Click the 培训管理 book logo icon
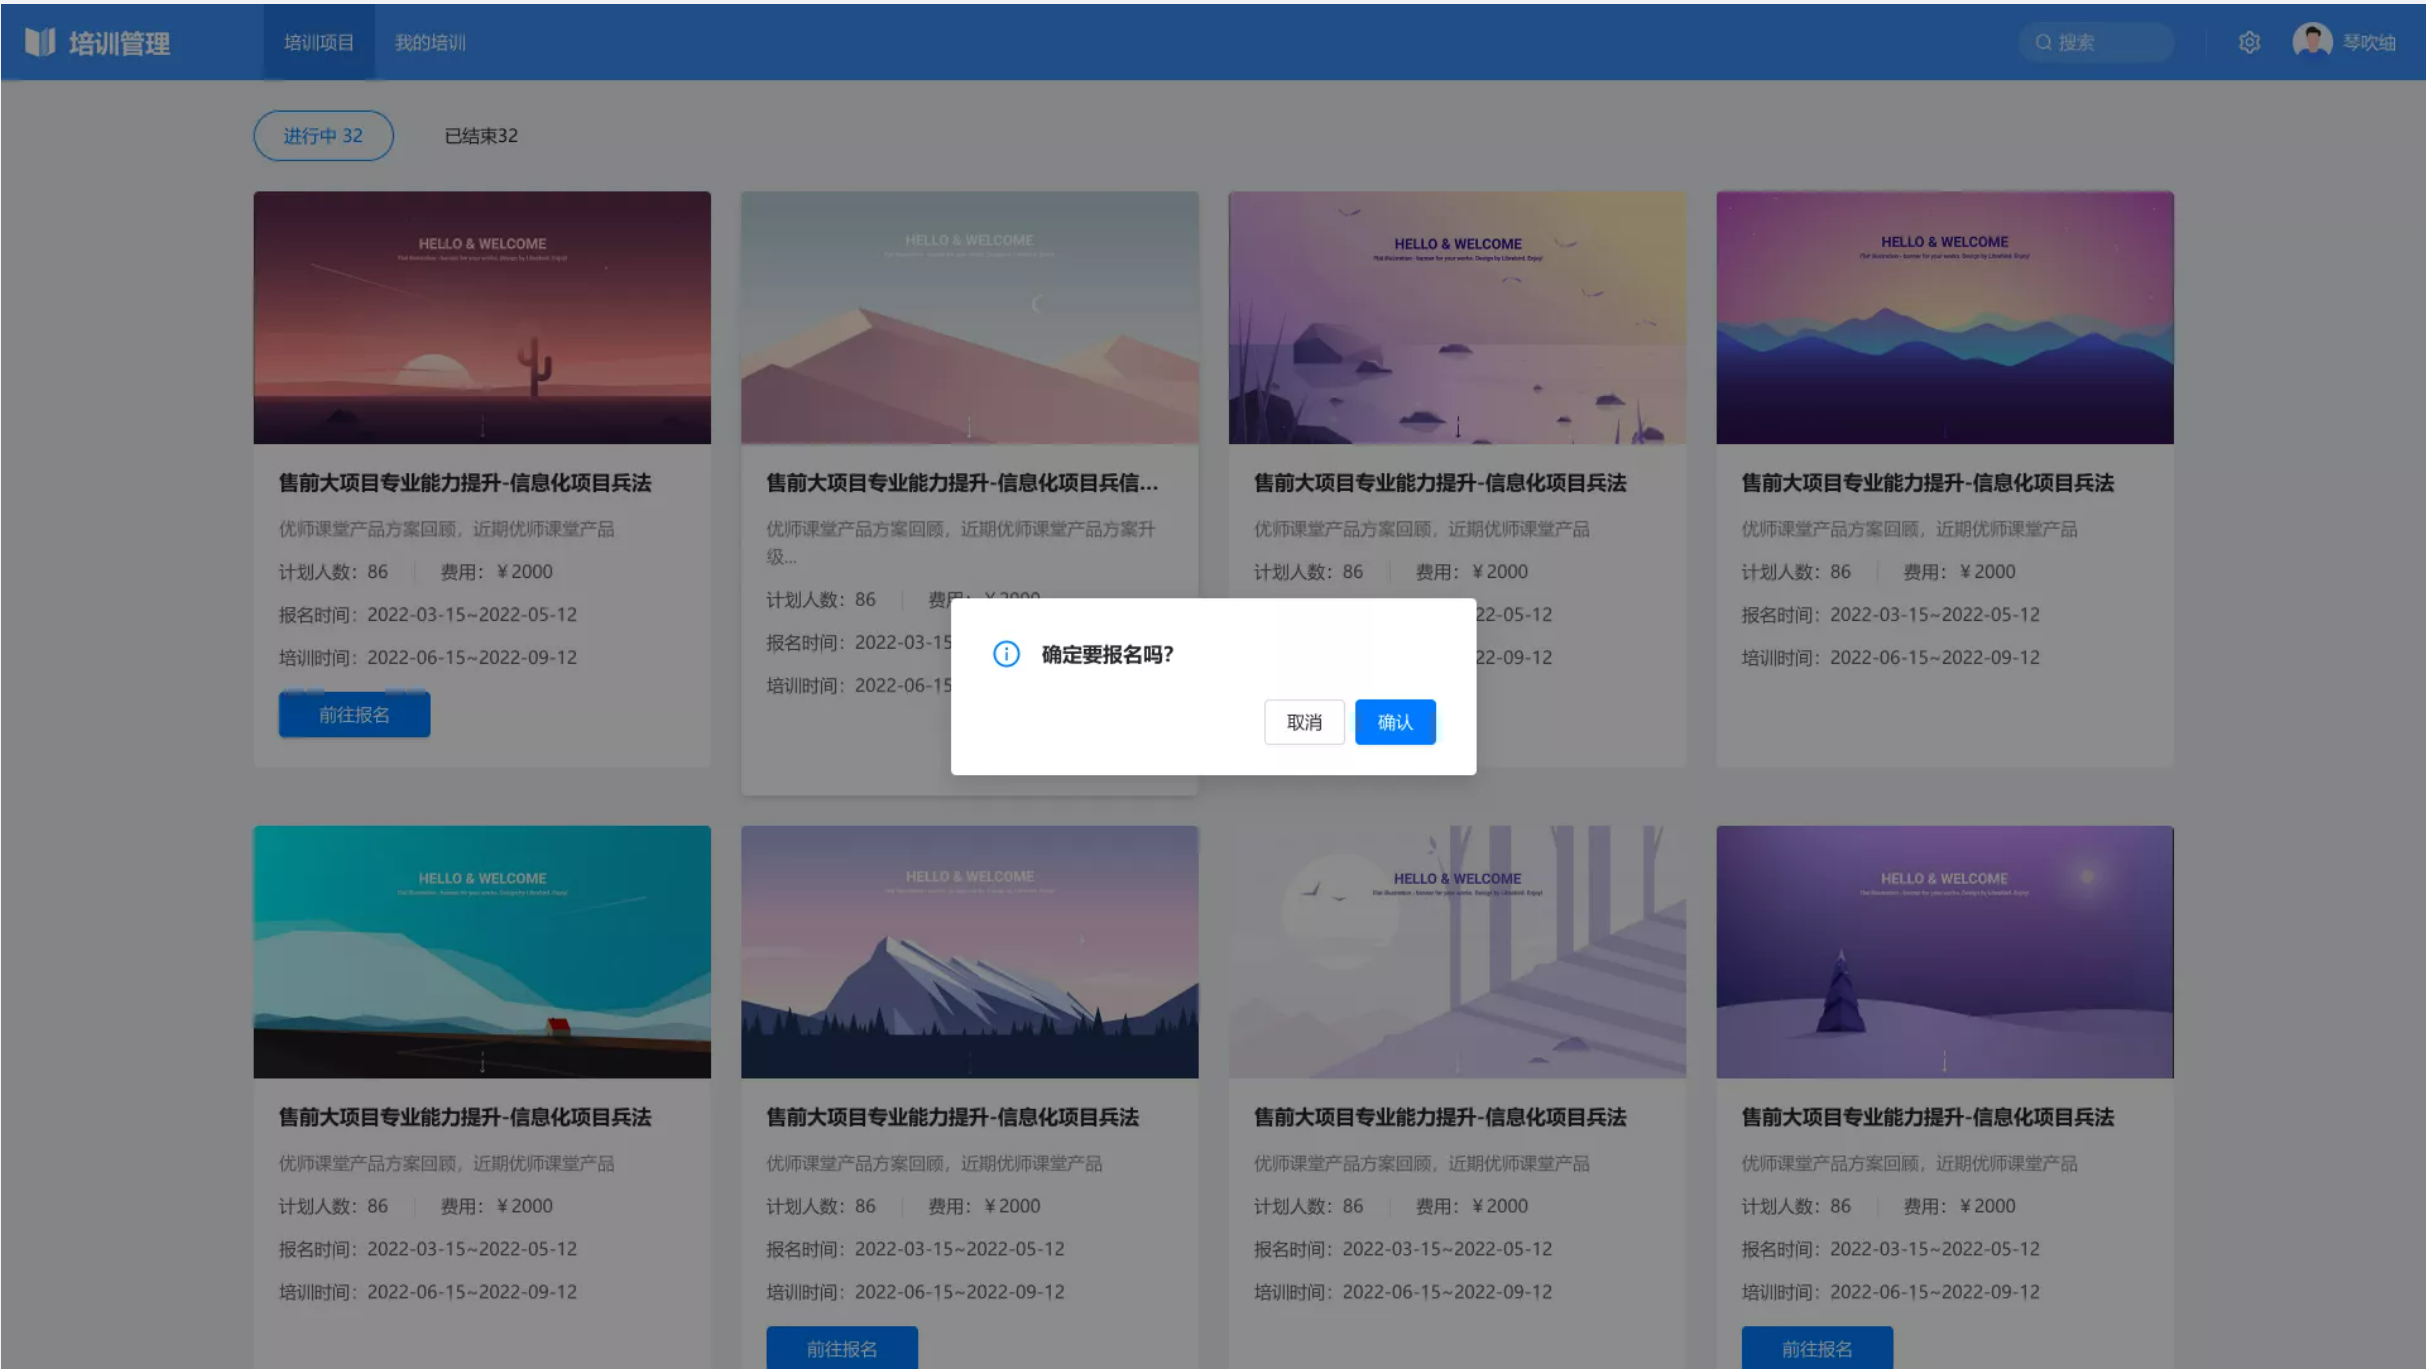Image resolution: width=2426 pixels, height=1369 pixels. pos(40,42)
